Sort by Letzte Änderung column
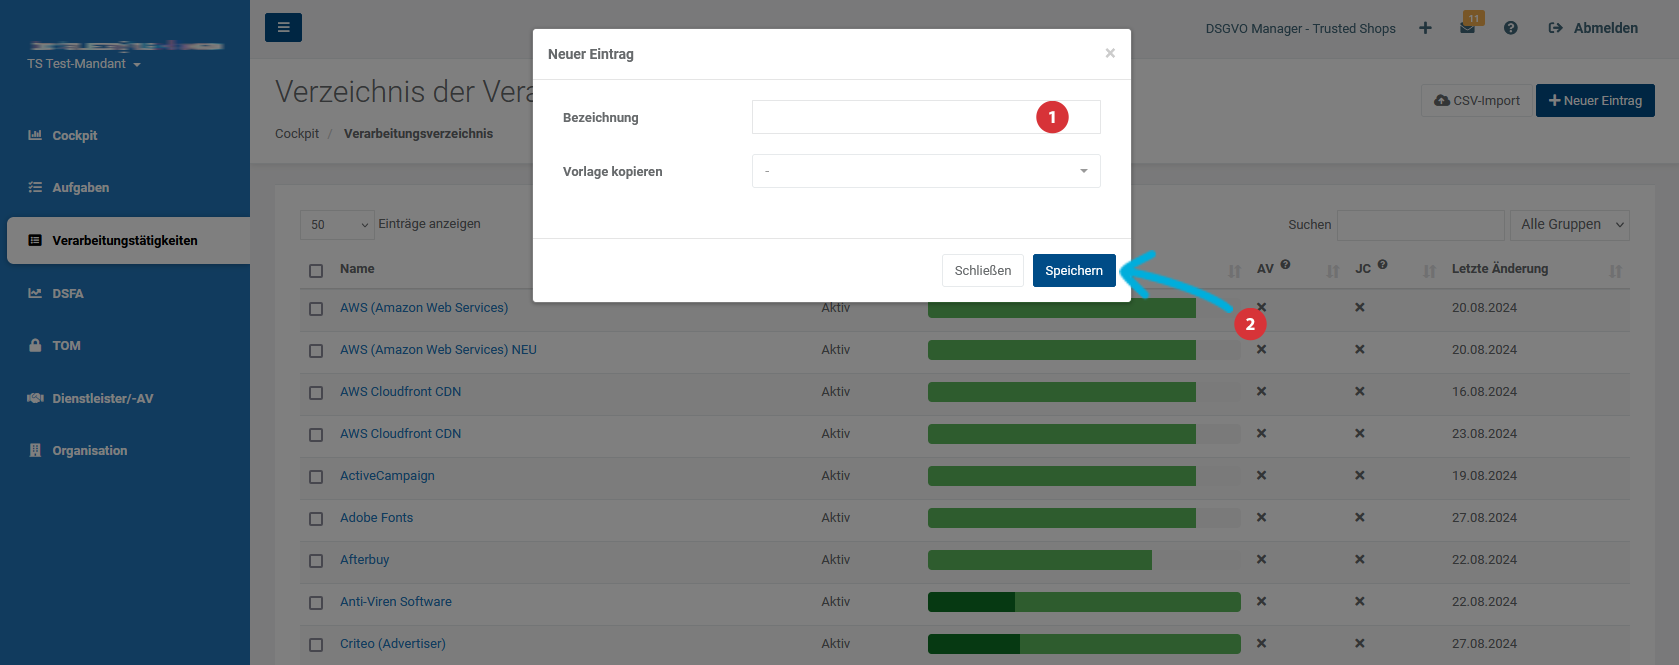This screenshot has height=665, width=1679. pyautogui.click(x=1500, y=268)
